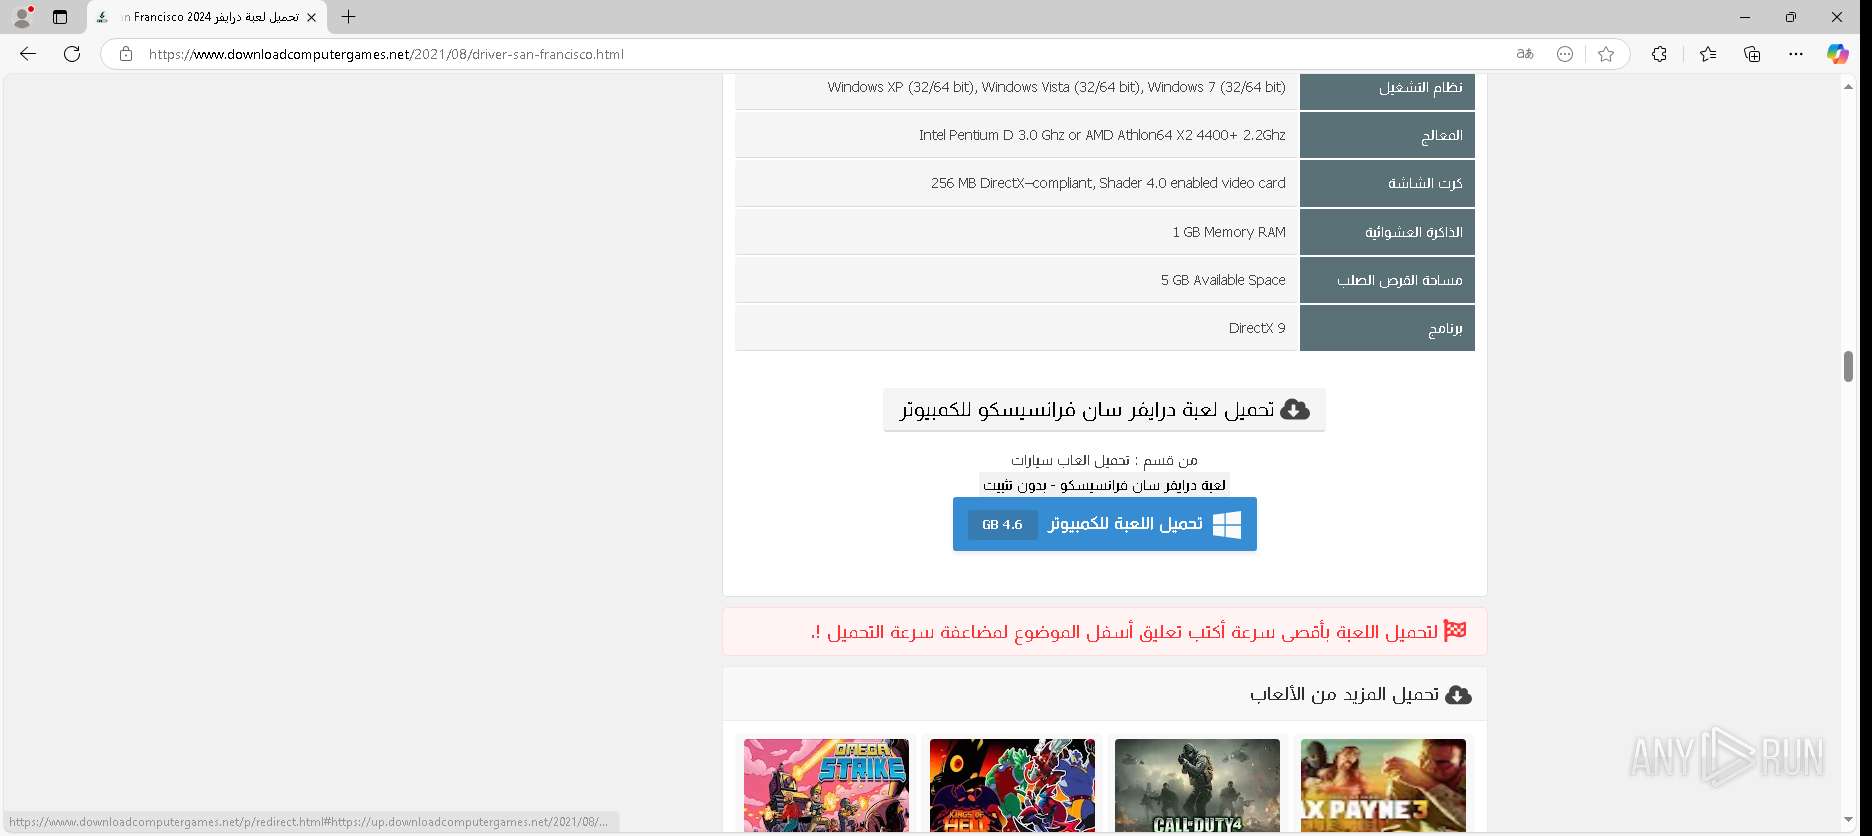The width and height of the screenshot is (1872, 836).
Task: Minimize the browser window
Action: click(x=1745, y=17)
